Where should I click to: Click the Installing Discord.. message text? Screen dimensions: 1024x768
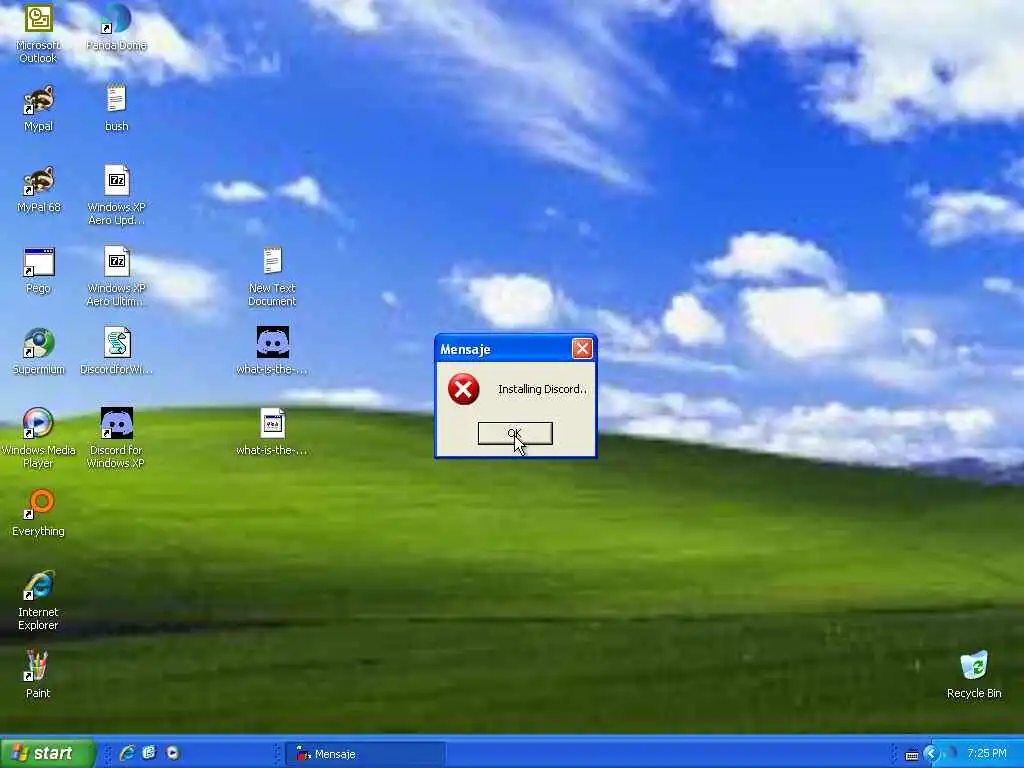click(x=542, y=389)
